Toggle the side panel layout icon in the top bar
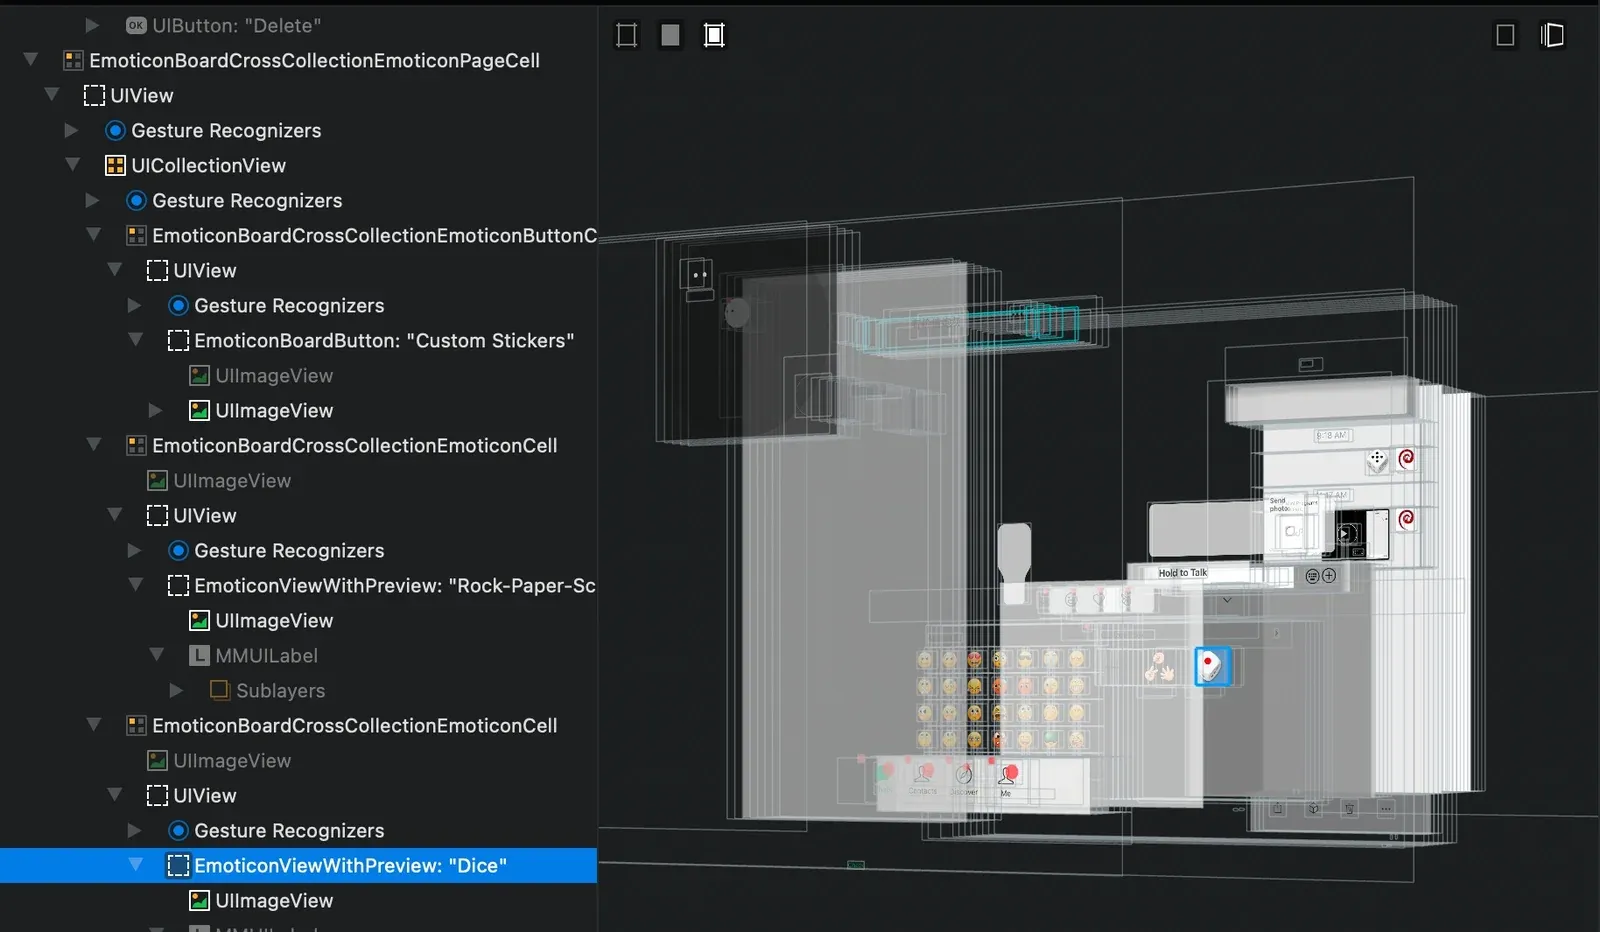 click(1552, 35)
